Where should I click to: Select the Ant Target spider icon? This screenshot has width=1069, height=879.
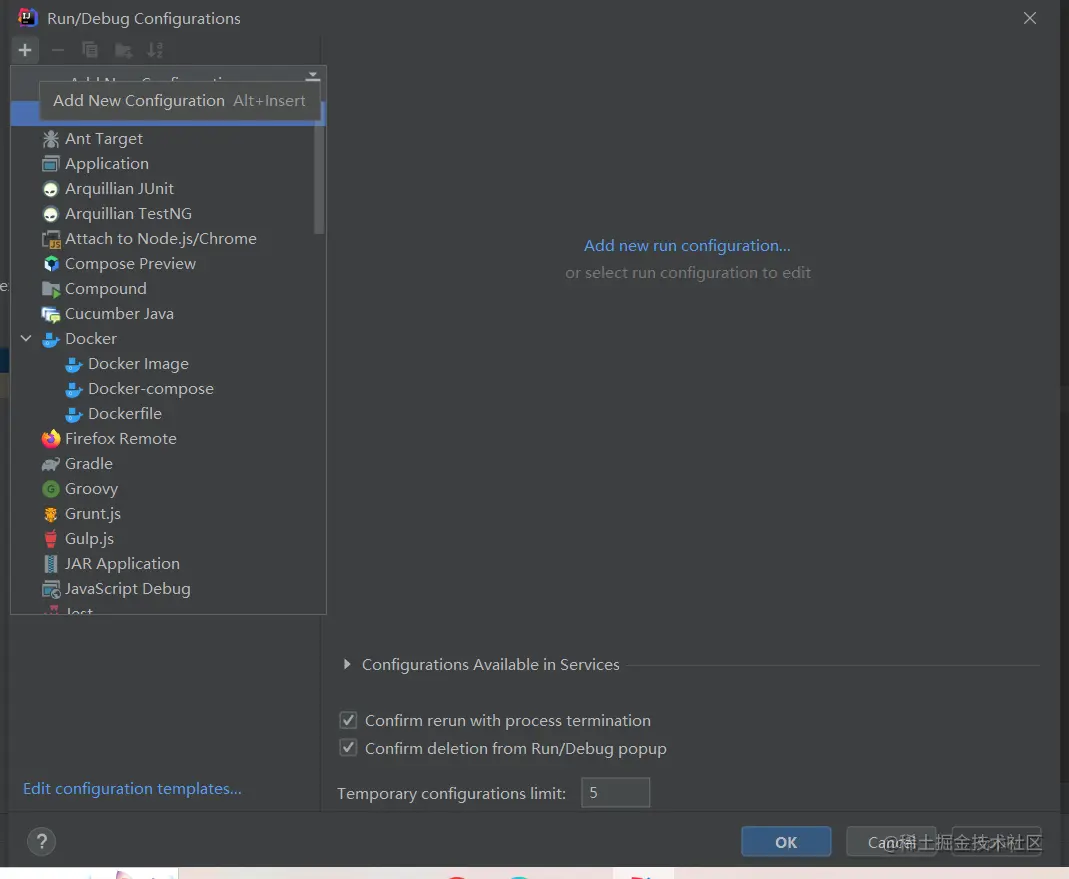point(50,139)
